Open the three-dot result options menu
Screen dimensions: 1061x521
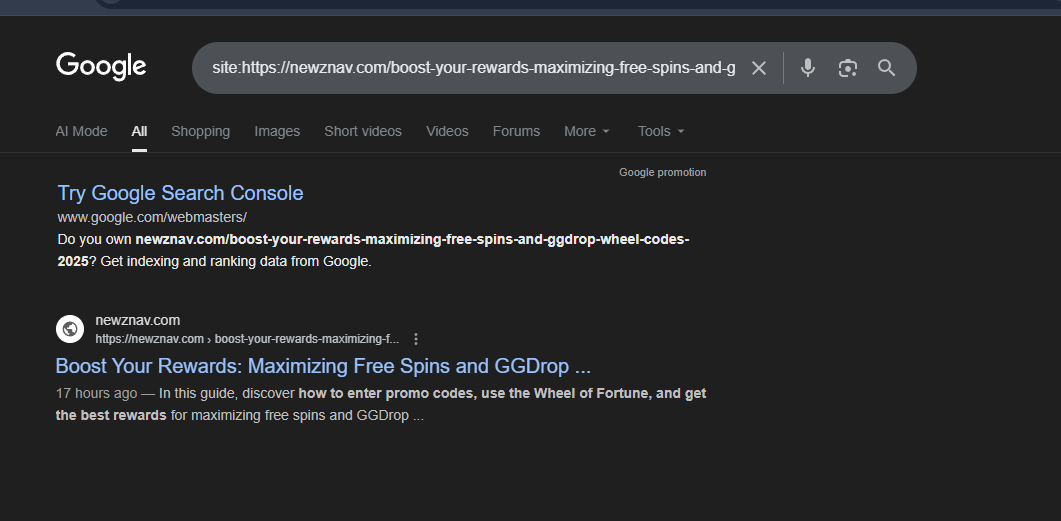[x=416, y=339]
